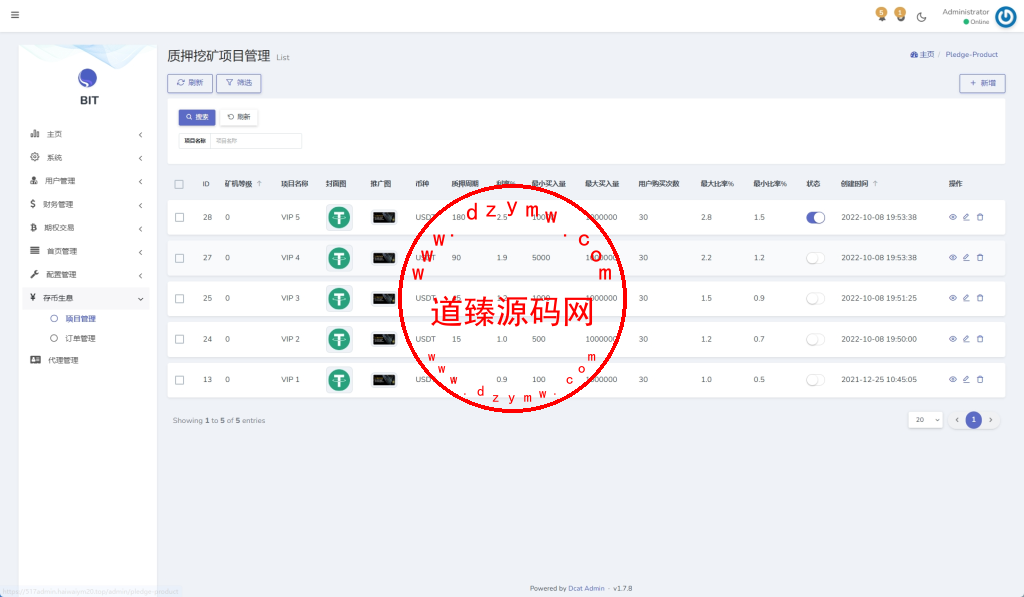1024x597 pixels.
Task: Expand the 系统 sidebar menu
Action: [x=86, y=157]
